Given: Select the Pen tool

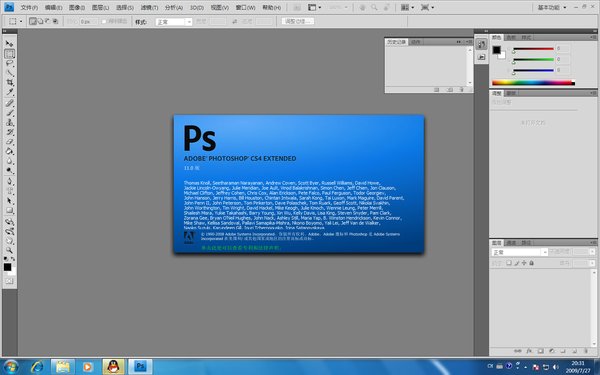Looking at the screenshot, I should (x=10, y=182).
